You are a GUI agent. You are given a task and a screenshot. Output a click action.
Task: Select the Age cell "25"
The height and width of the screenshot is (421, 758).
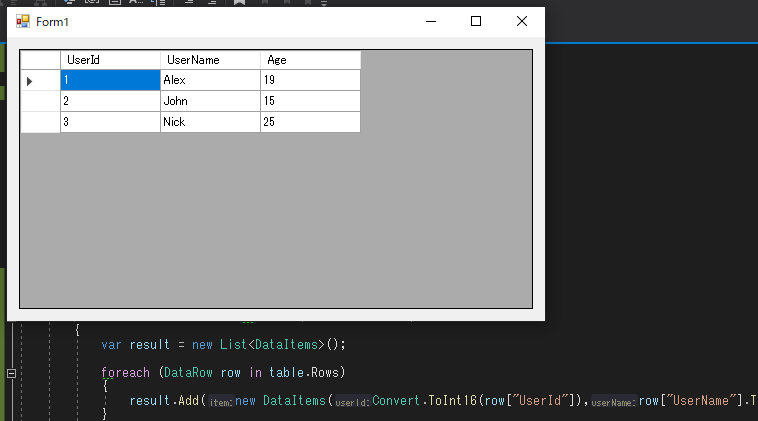tap(310, 122)
